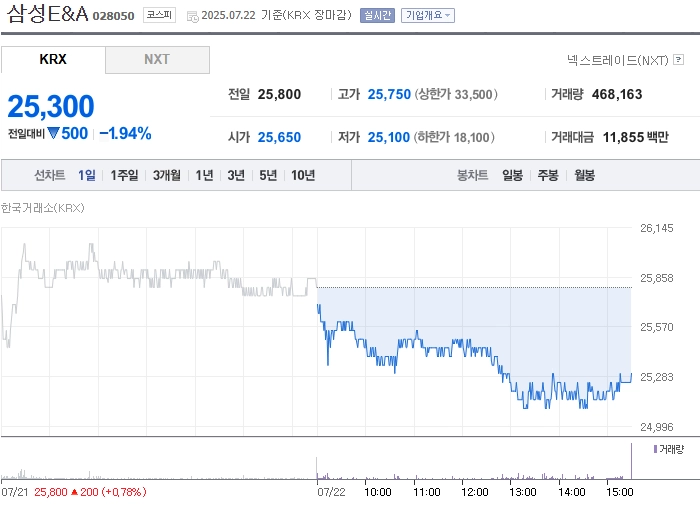Screen dimensions: 700x505
Task: Click the 26,145 y-axis label
Action: [x=657, y=228]
